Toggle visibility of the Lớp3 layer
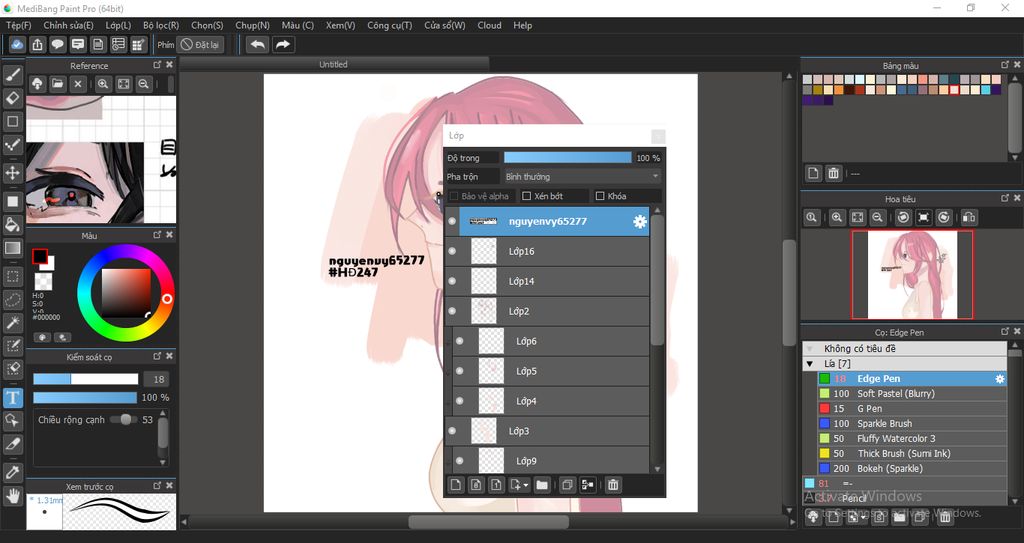Screen dimensions: 1024x543 point(452,431)
